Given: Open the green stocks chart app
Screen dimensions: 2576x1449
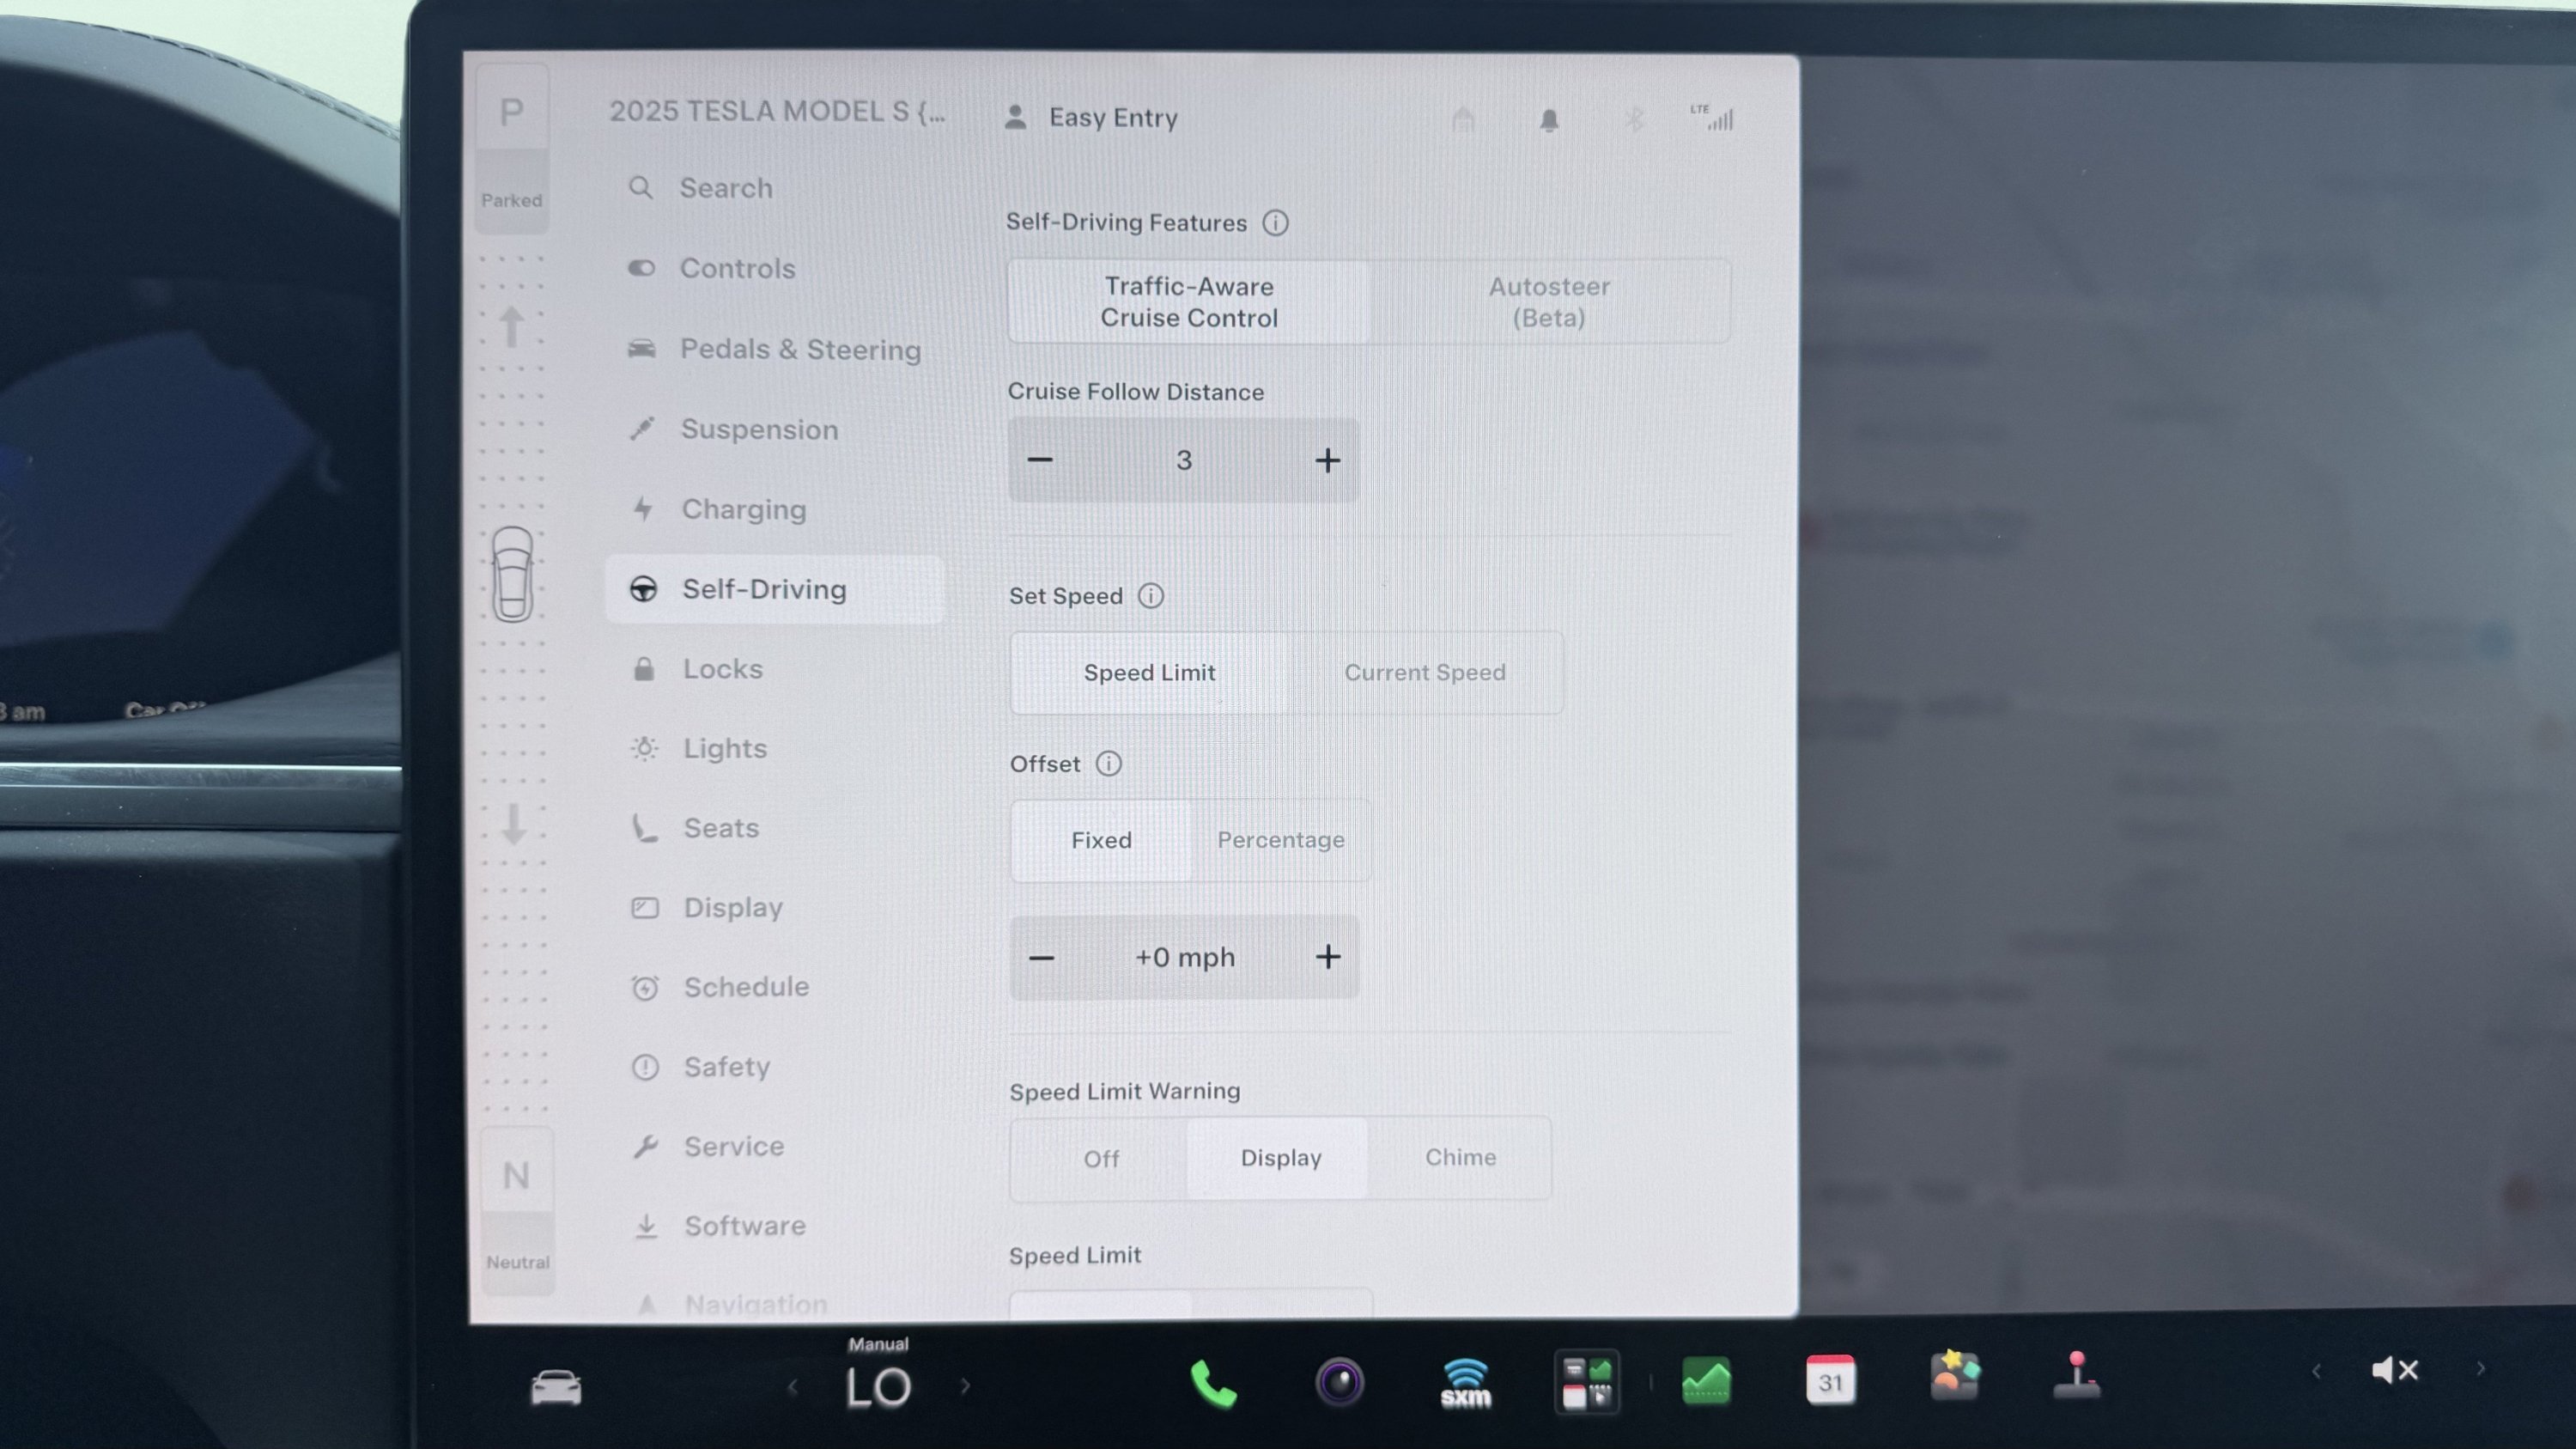Looking at the screenshot, I should click(x=1706, y=1382).
